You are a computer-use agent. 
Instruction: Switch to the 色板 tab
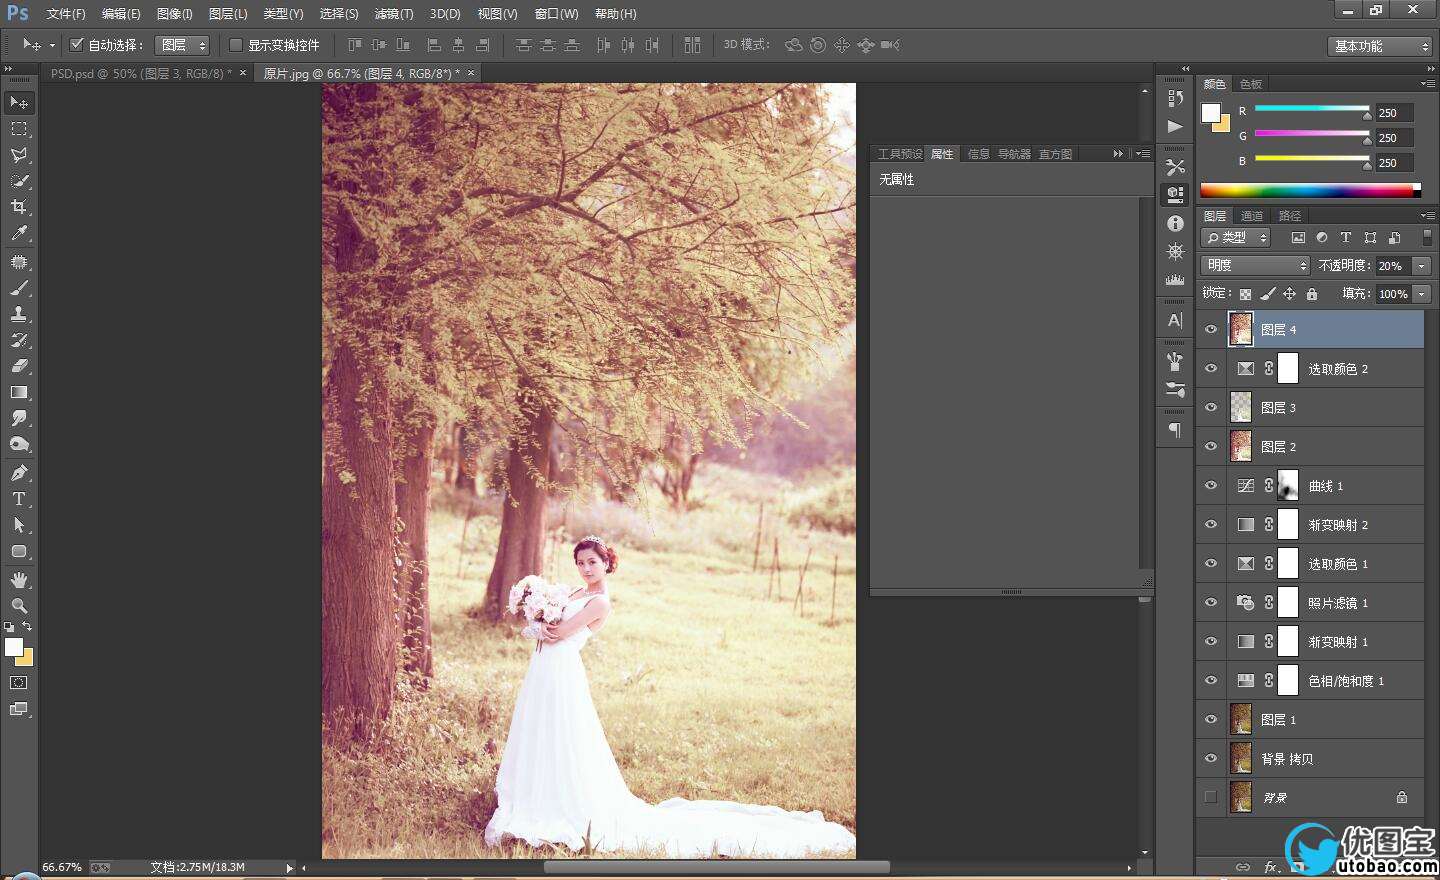tap(1250, 84)
